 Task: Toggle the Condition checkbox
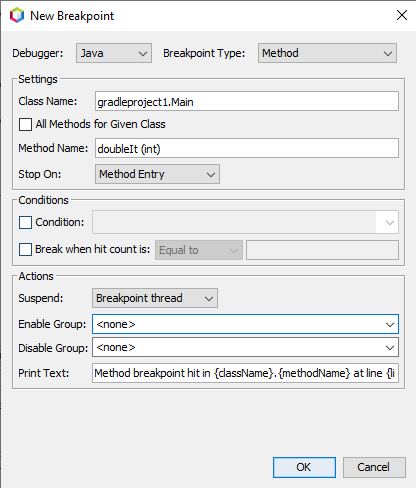(x=25, y=222)
